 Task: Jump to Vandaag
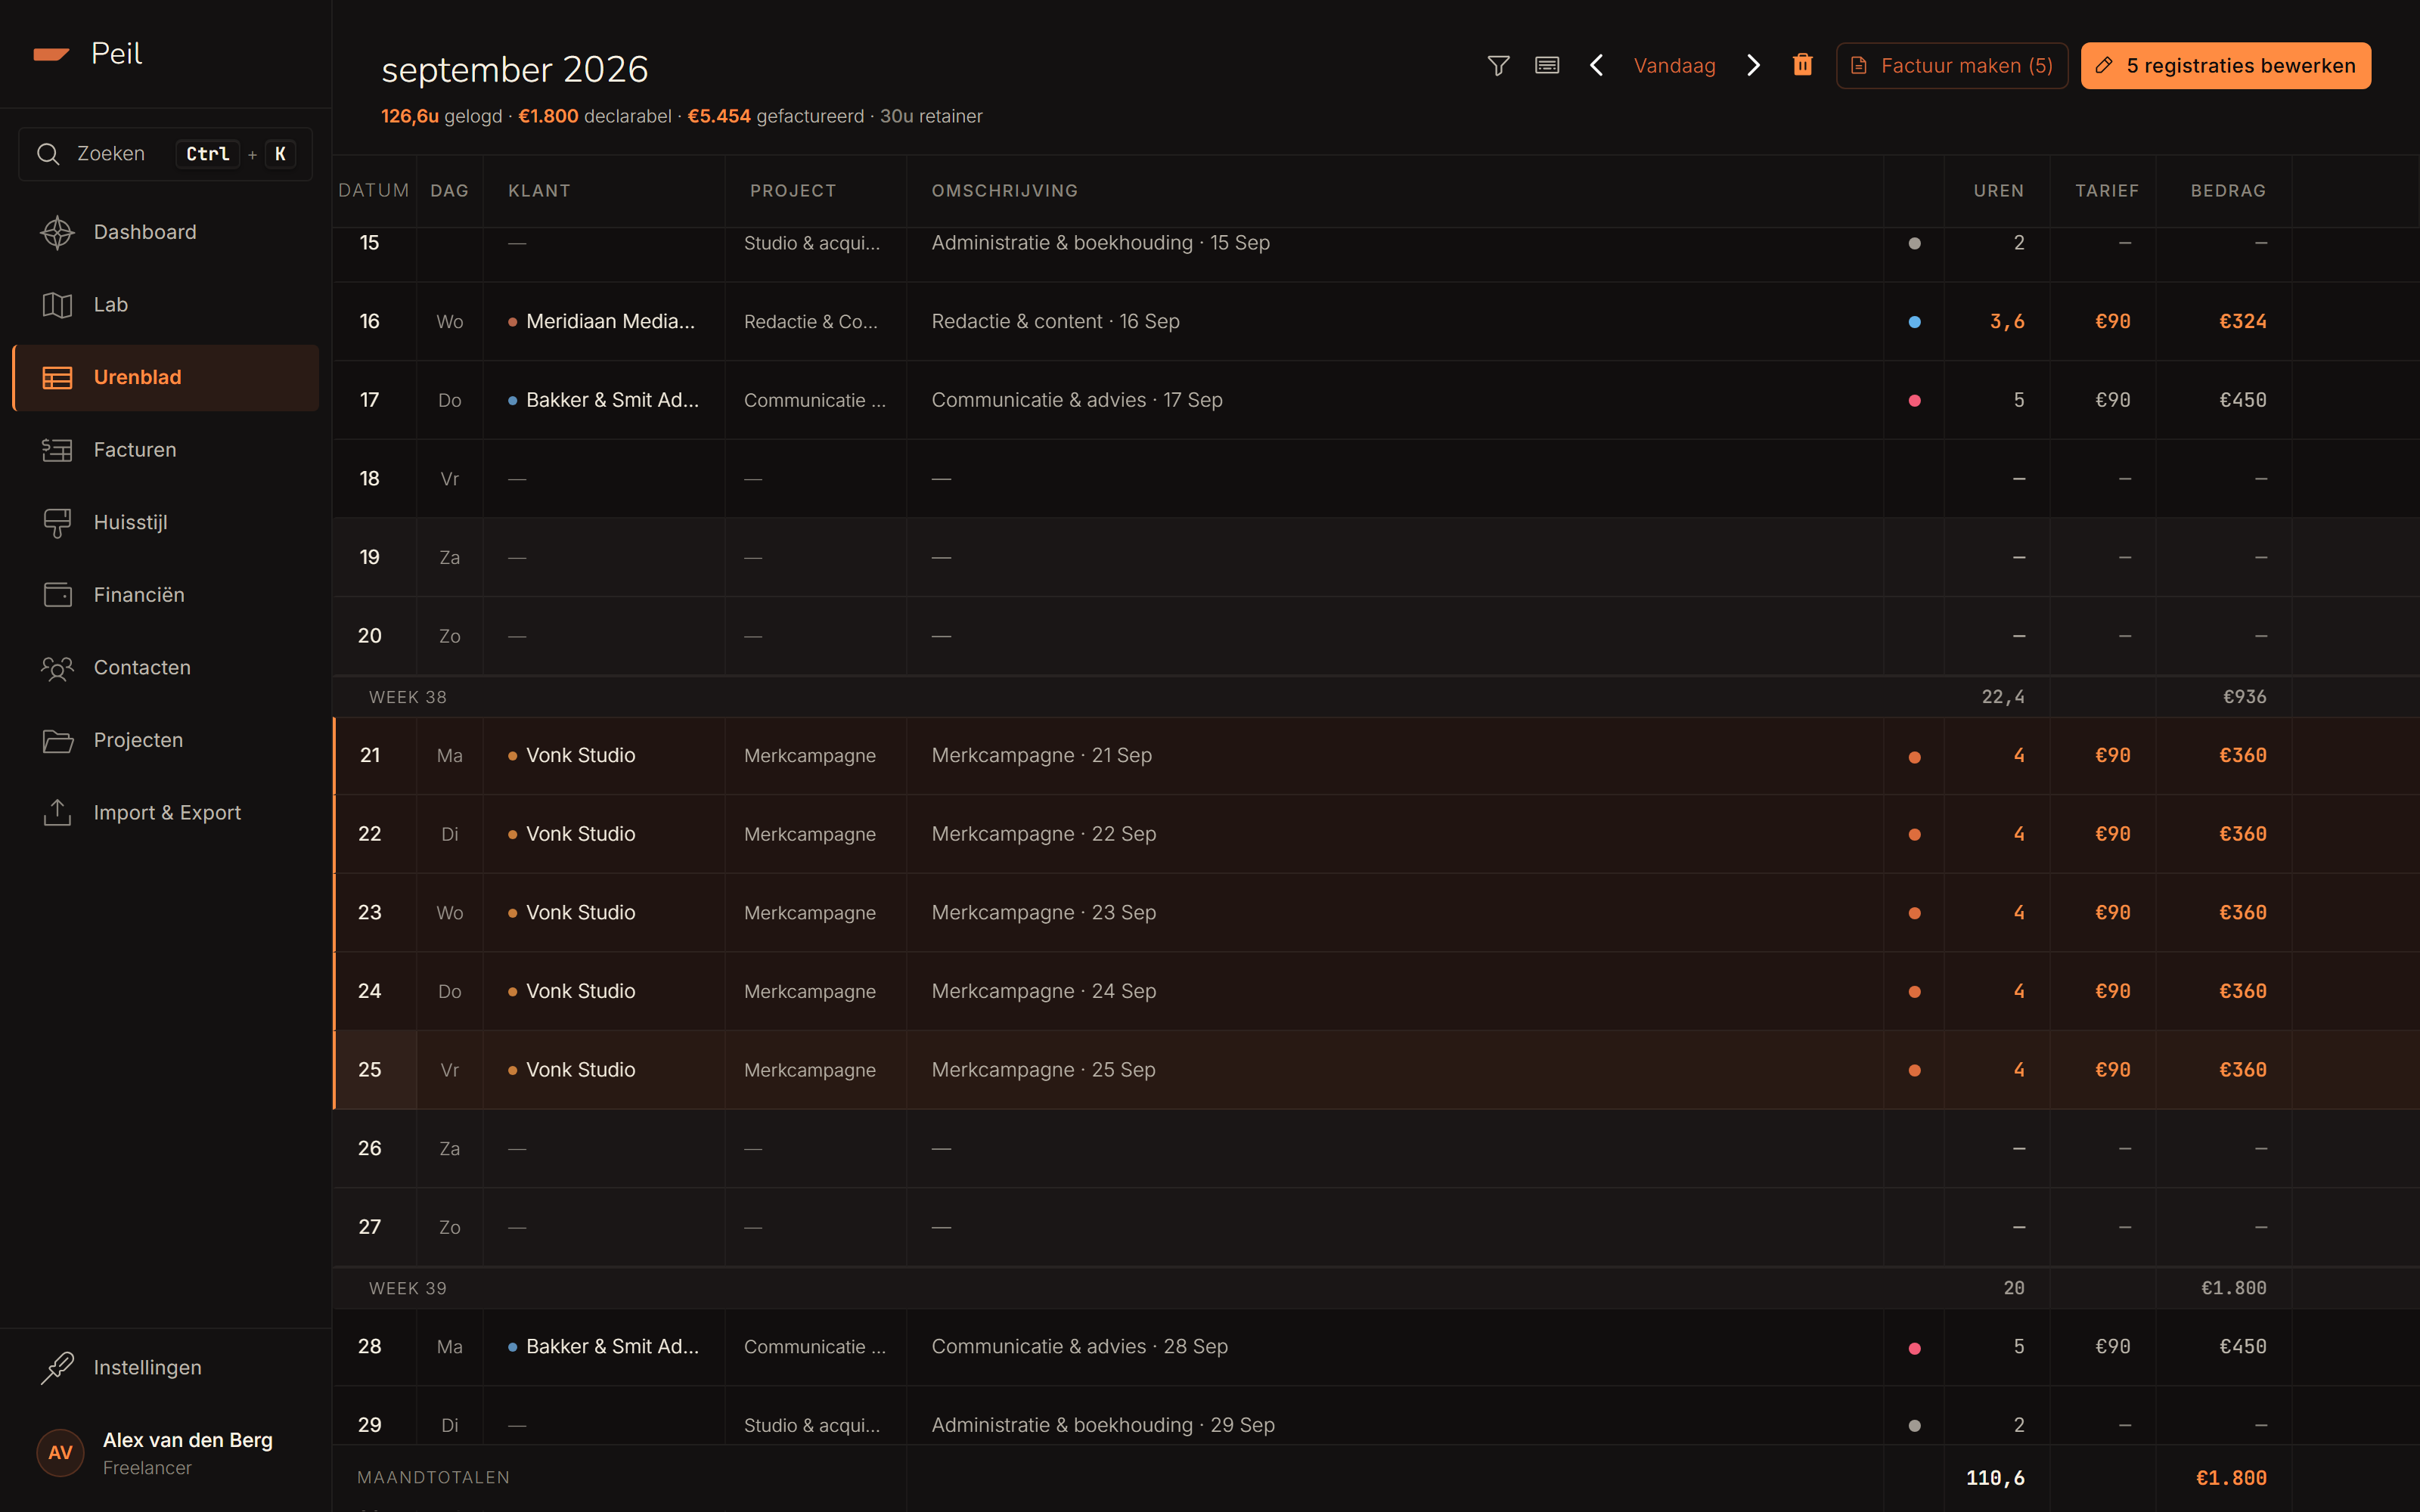1675,66
